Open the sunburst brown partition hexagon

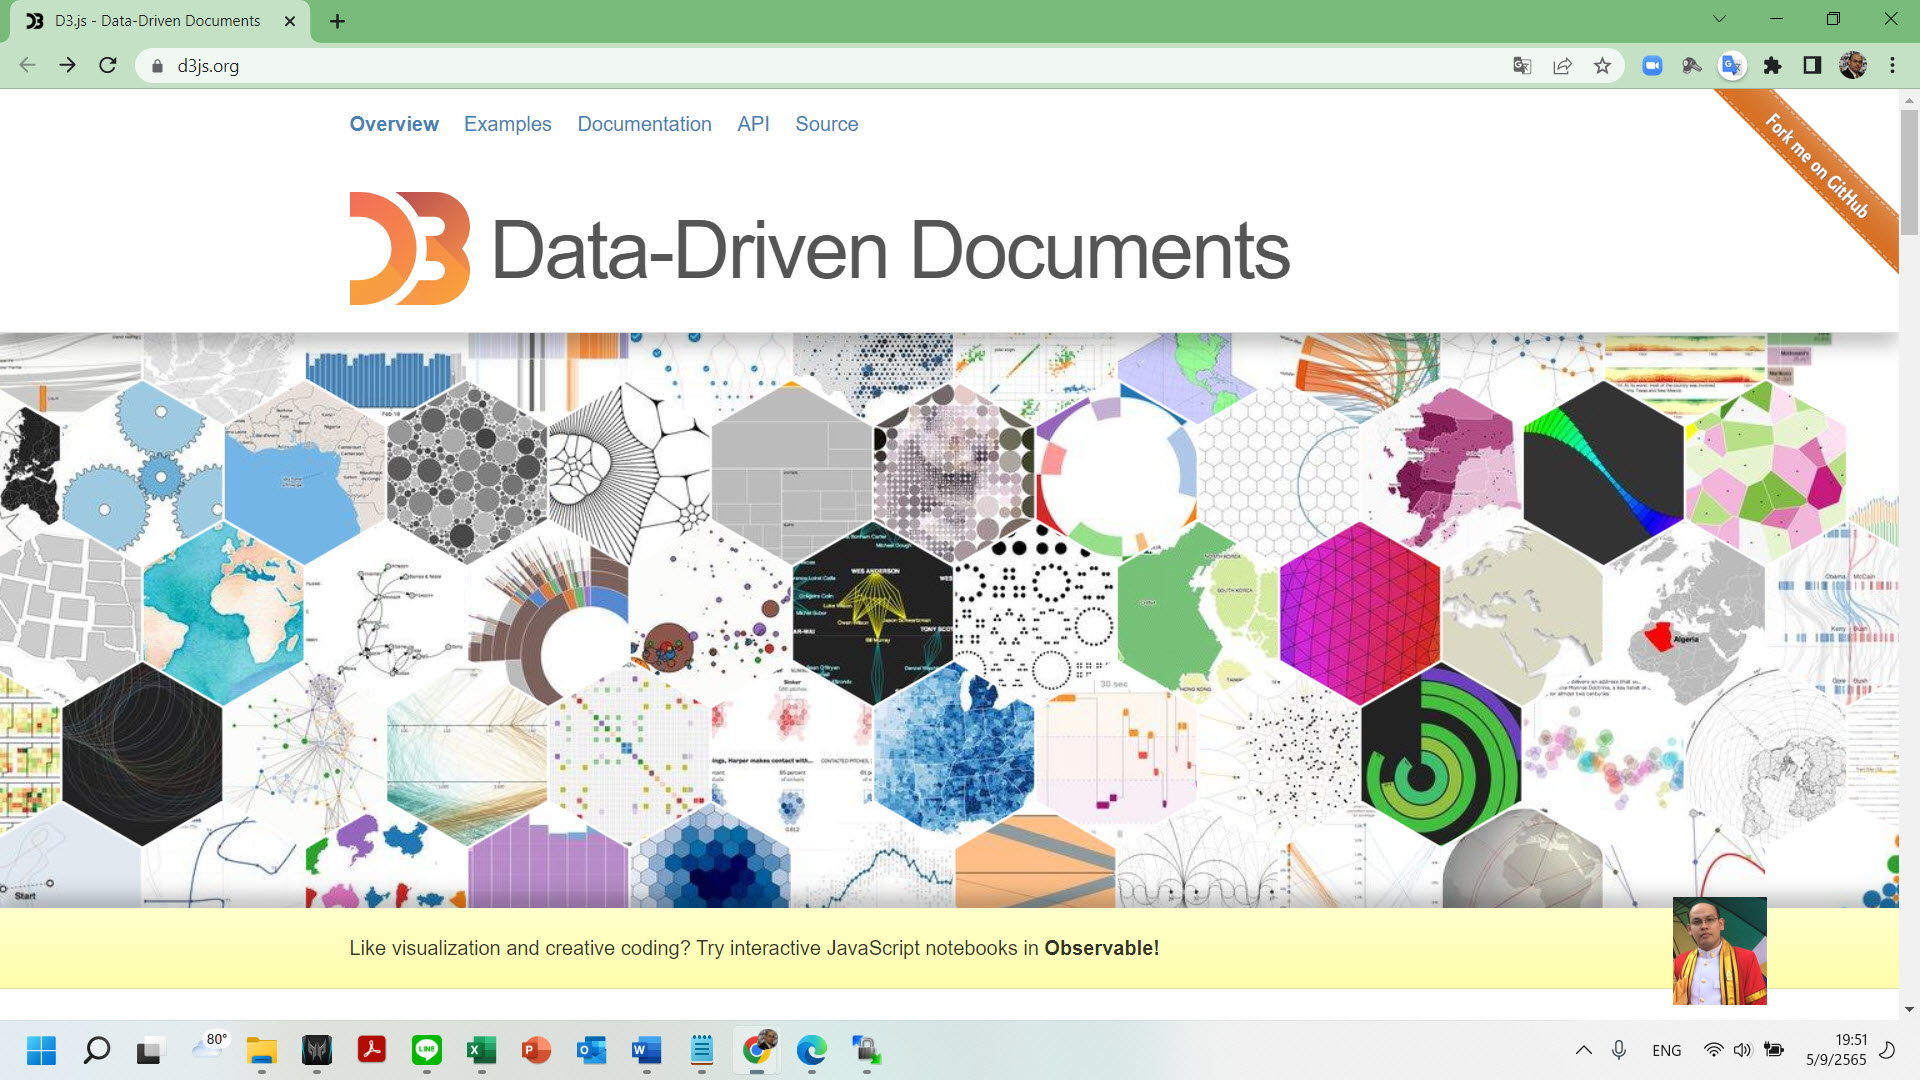[x=548, y=613]
